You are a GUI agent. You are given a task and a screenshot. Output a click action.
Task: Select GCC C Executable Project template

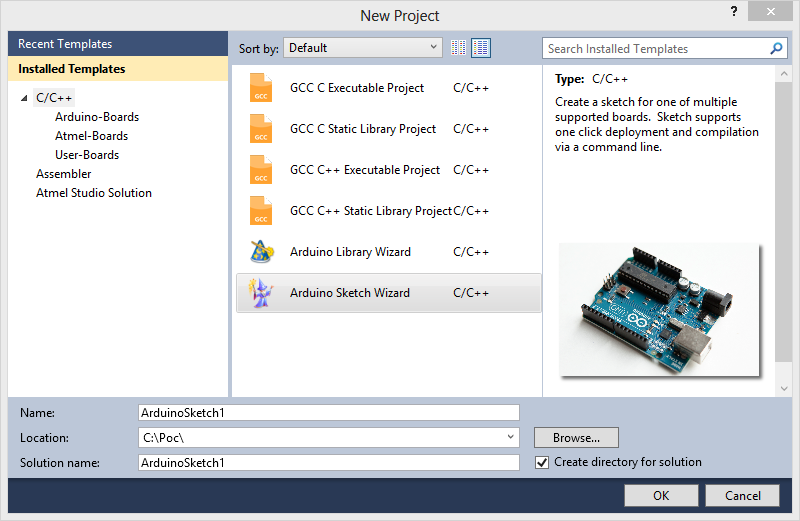tap(388, 88)
